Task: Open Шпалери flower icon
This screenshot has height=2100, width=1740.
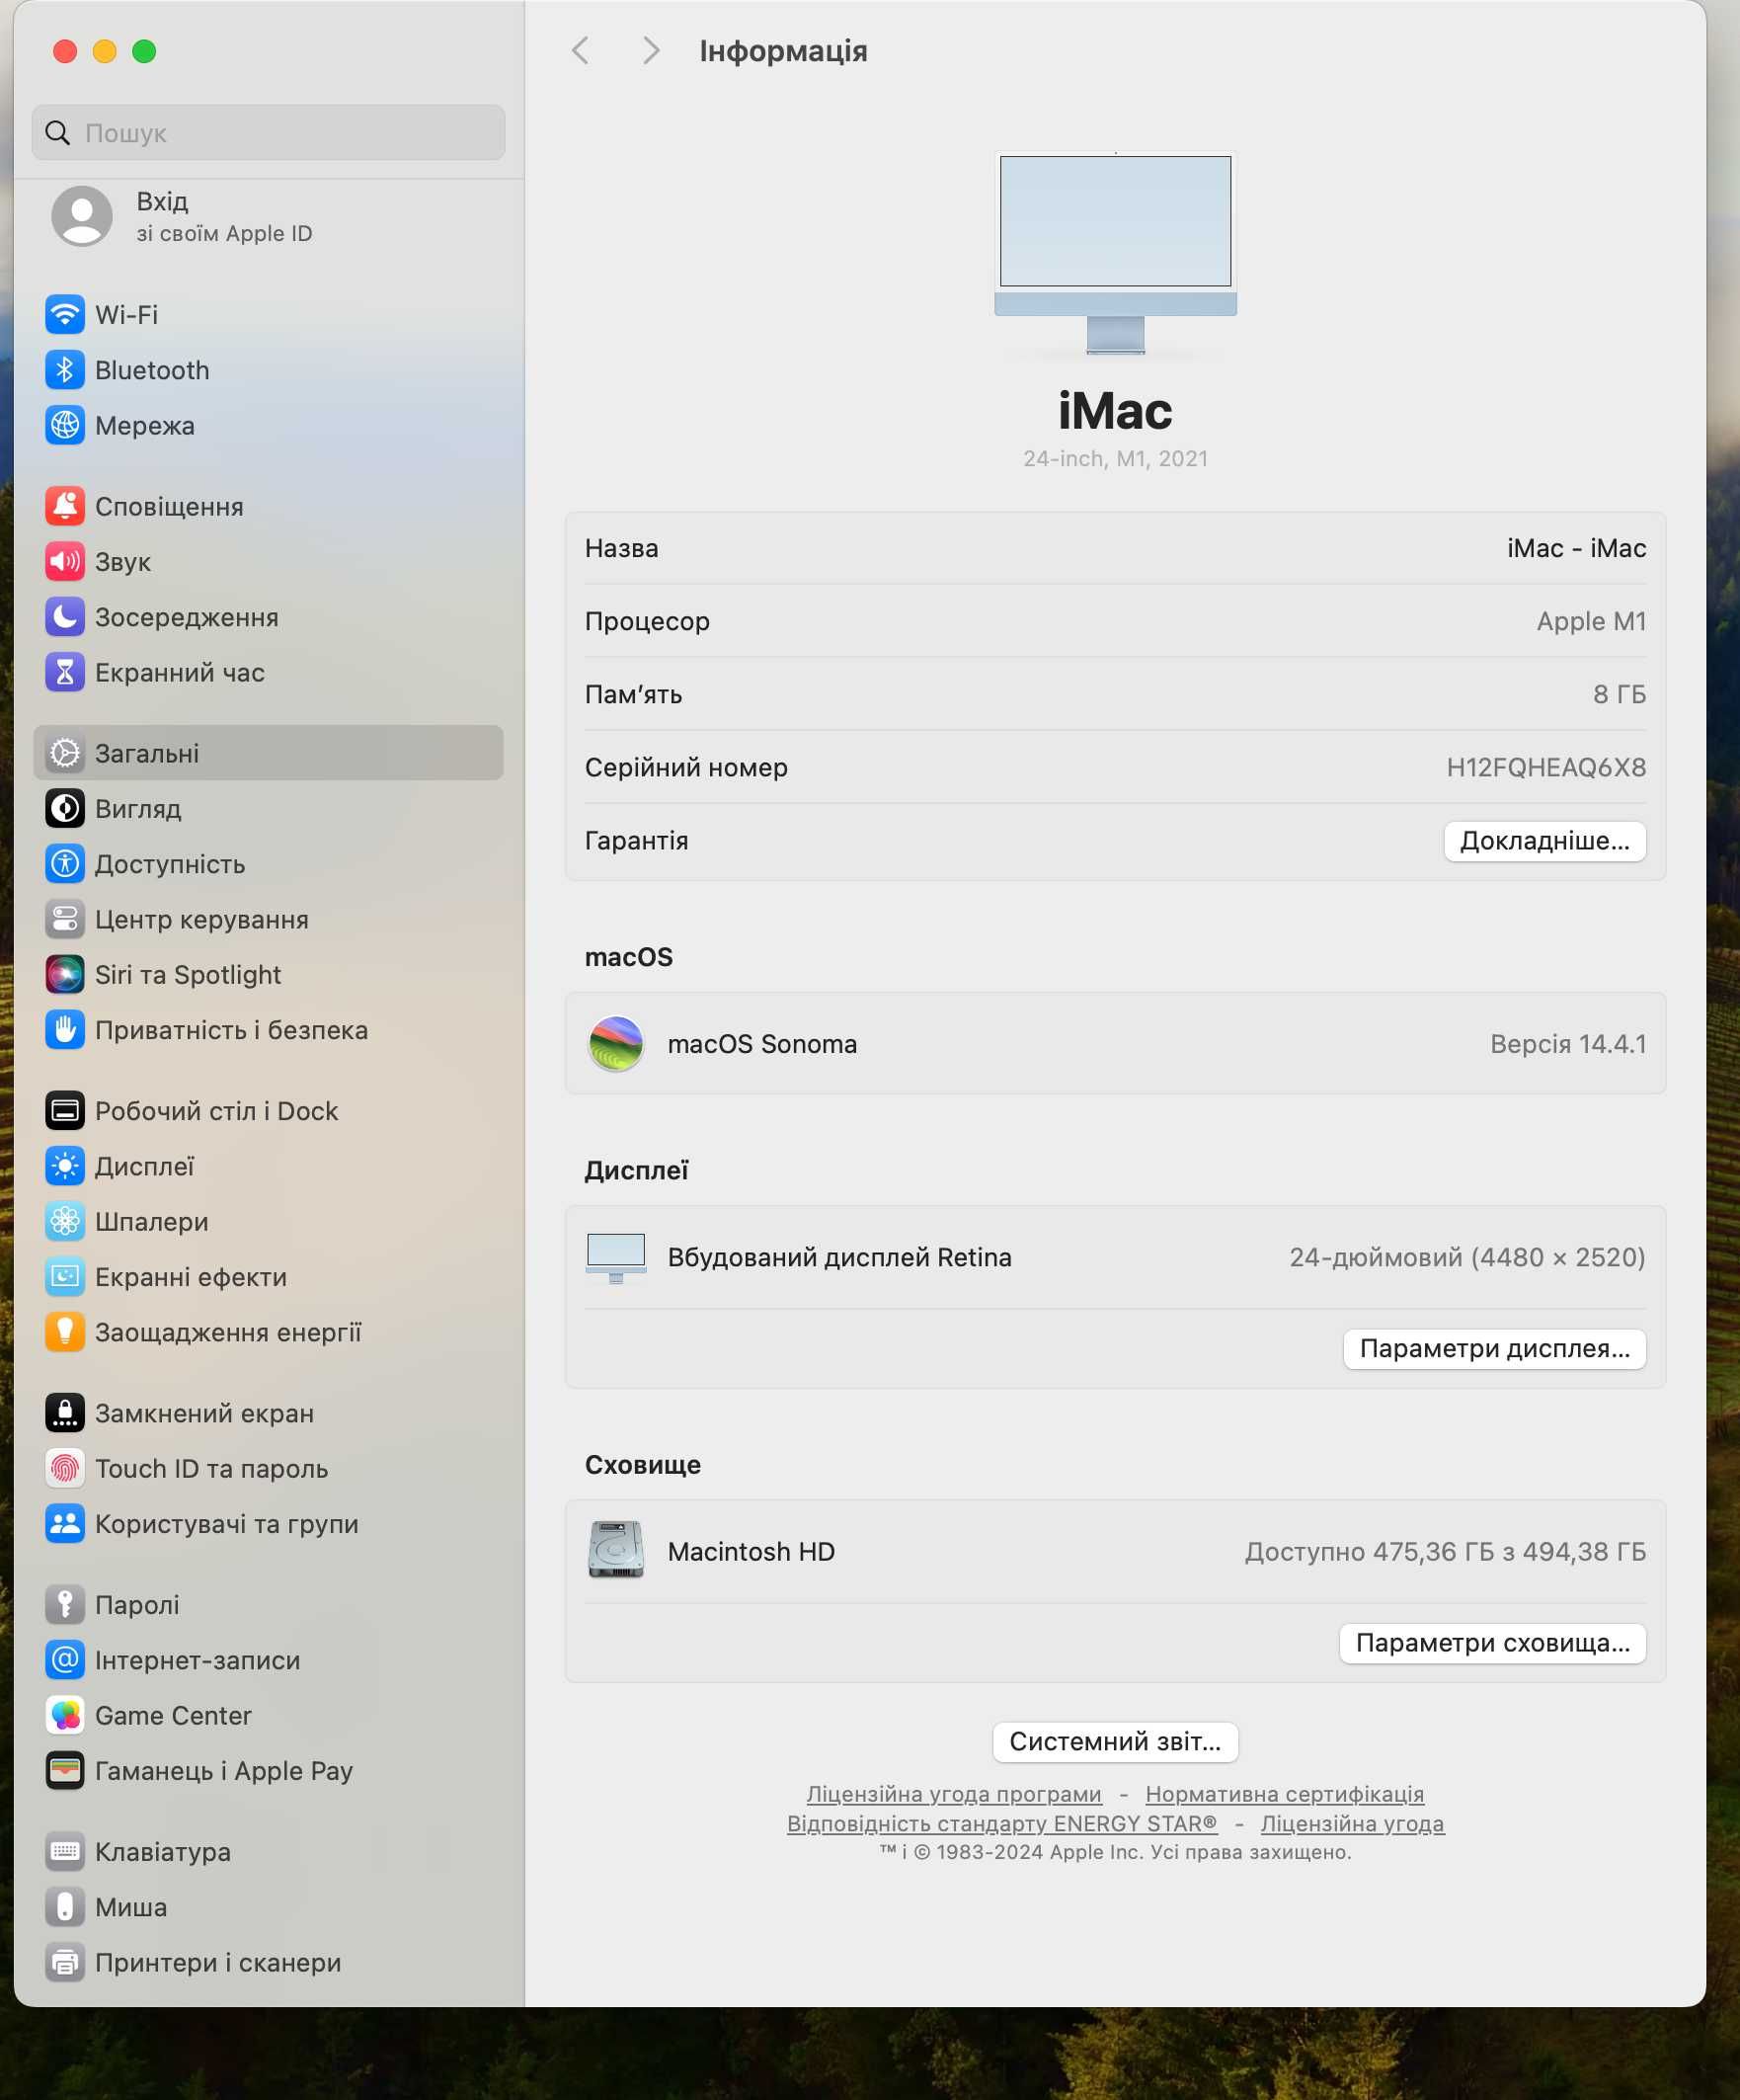Action: click(x=65, y=1221)
